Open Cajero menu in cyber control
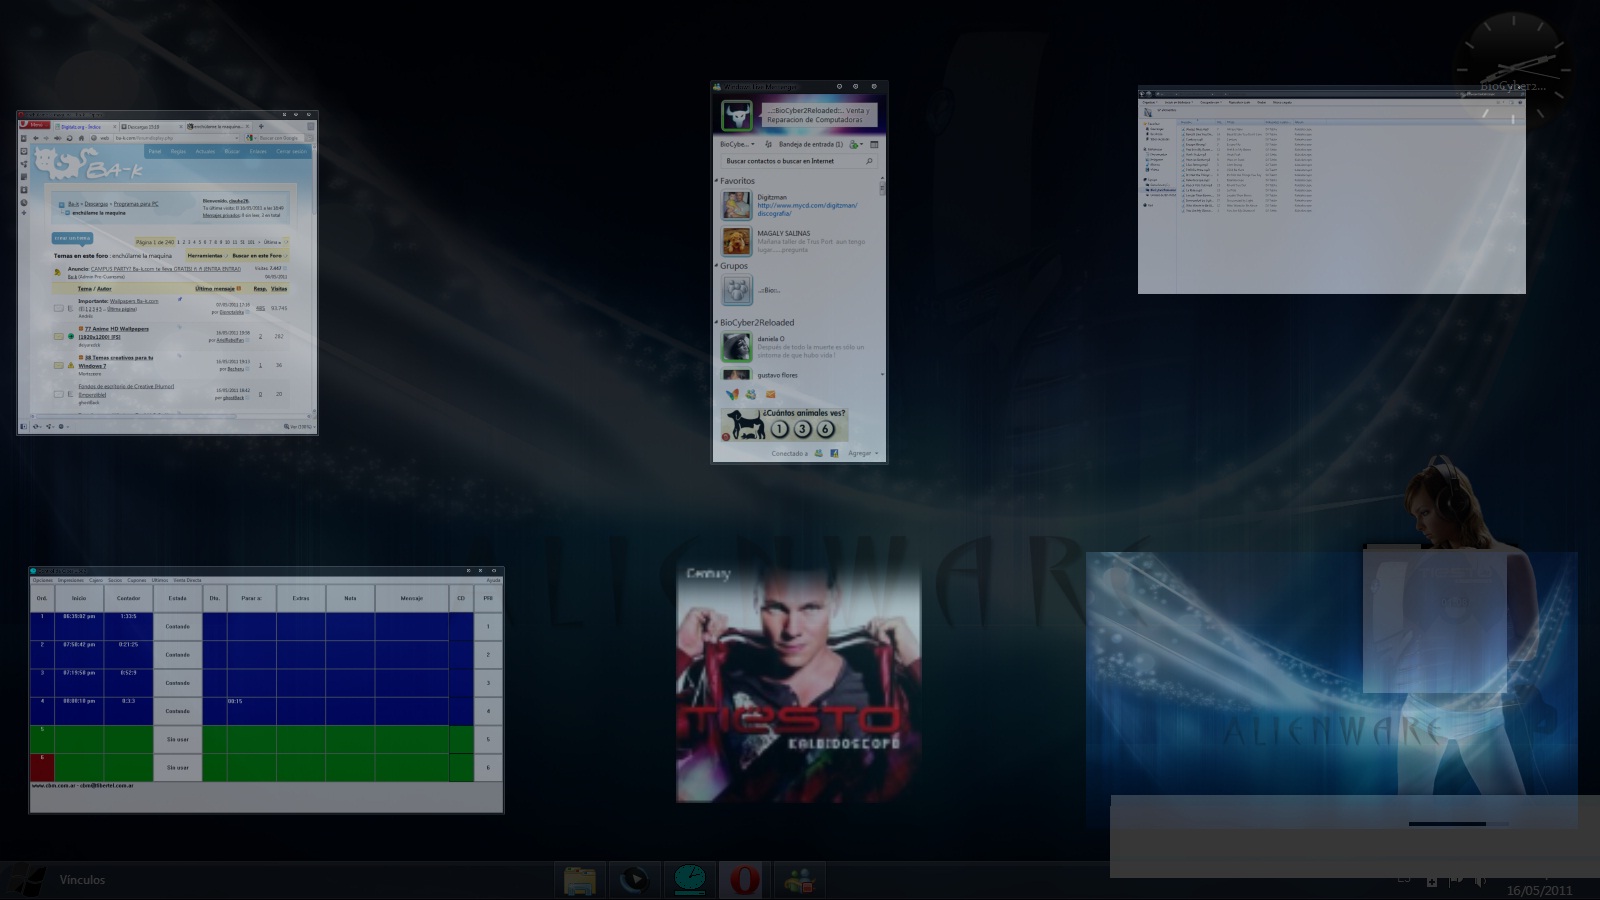1600x900 pixels. (96, 580)
